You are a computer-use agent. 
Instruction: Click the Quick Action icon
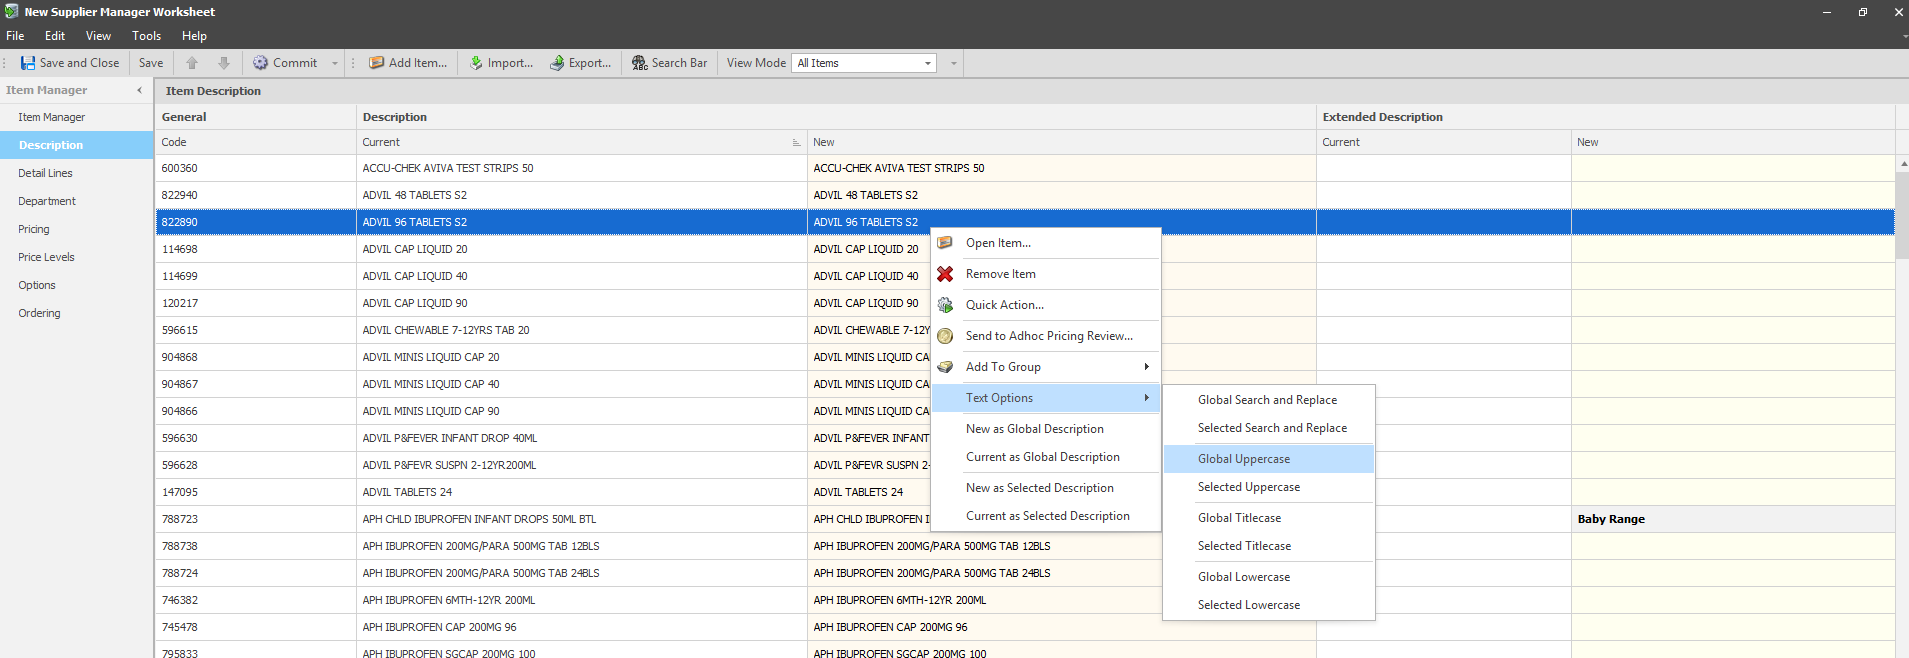945,305
